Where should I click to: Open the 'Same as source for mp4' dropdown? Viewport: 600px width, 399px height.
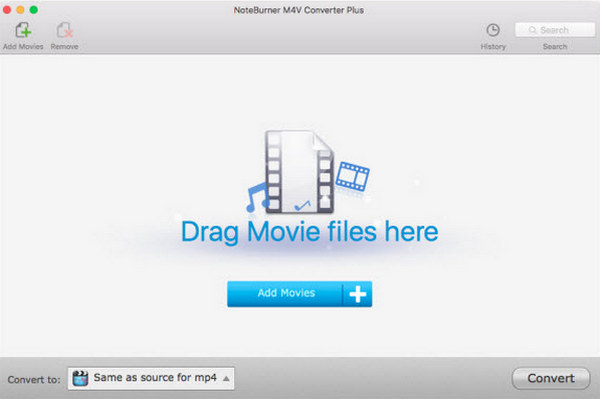(151, 379)
